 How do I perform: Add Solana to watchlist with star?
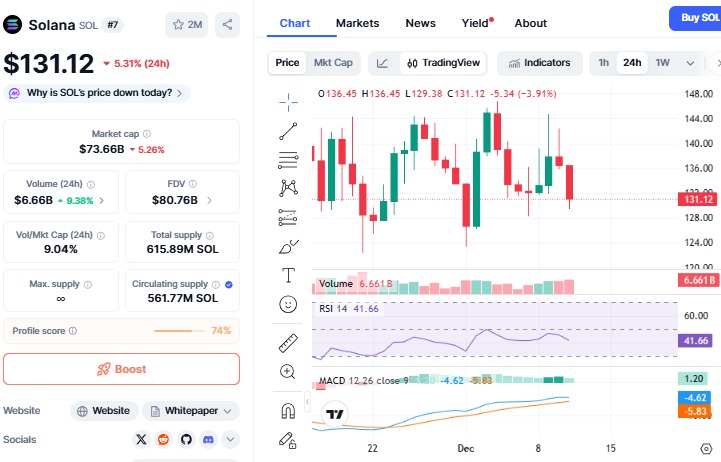[x=186, y=24]
